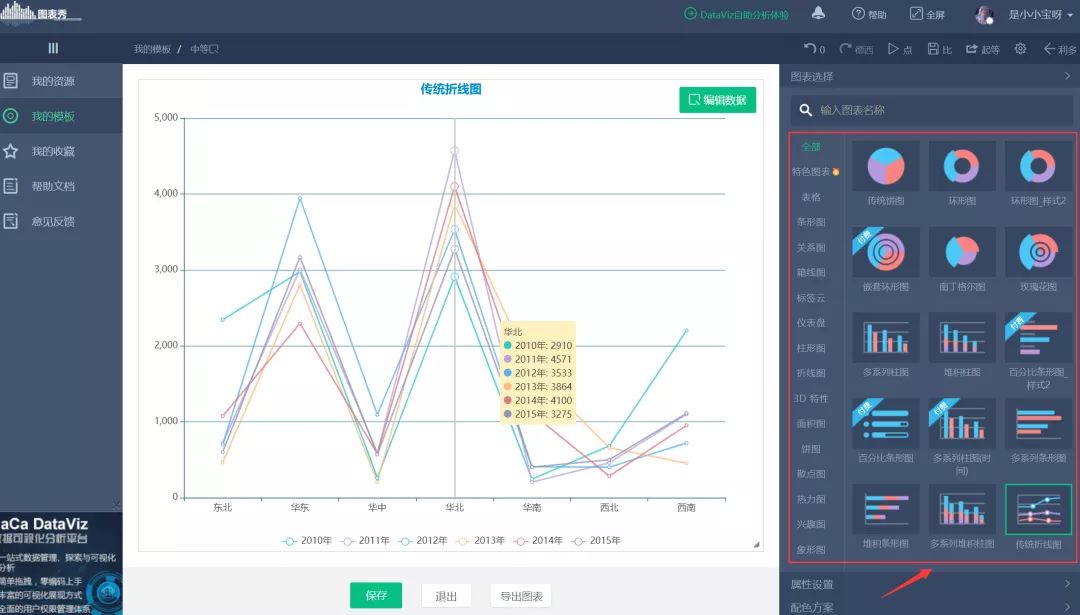Viewport: 1080px width, 615px height.
Task: Click the play preview triangle icon
Action: [x=893, y=49]
